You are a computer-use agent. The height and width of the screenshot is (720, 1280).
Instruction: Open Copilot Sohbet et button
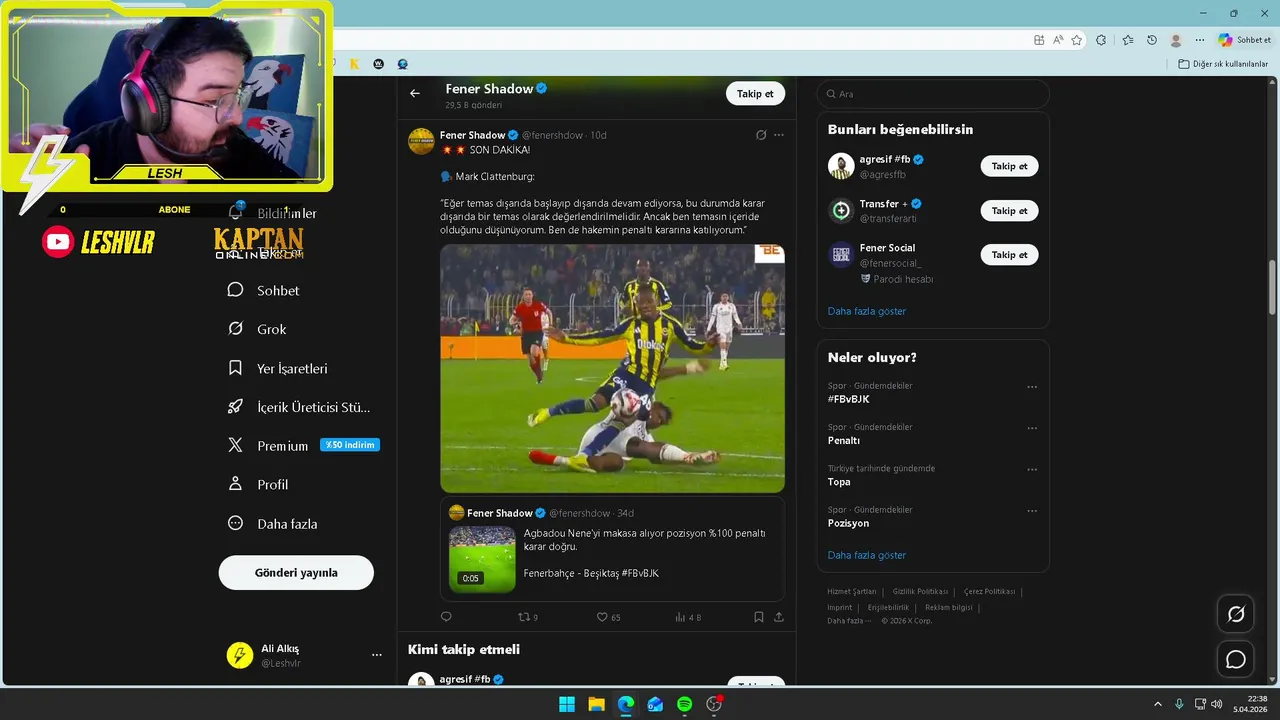coord(1245,40)
